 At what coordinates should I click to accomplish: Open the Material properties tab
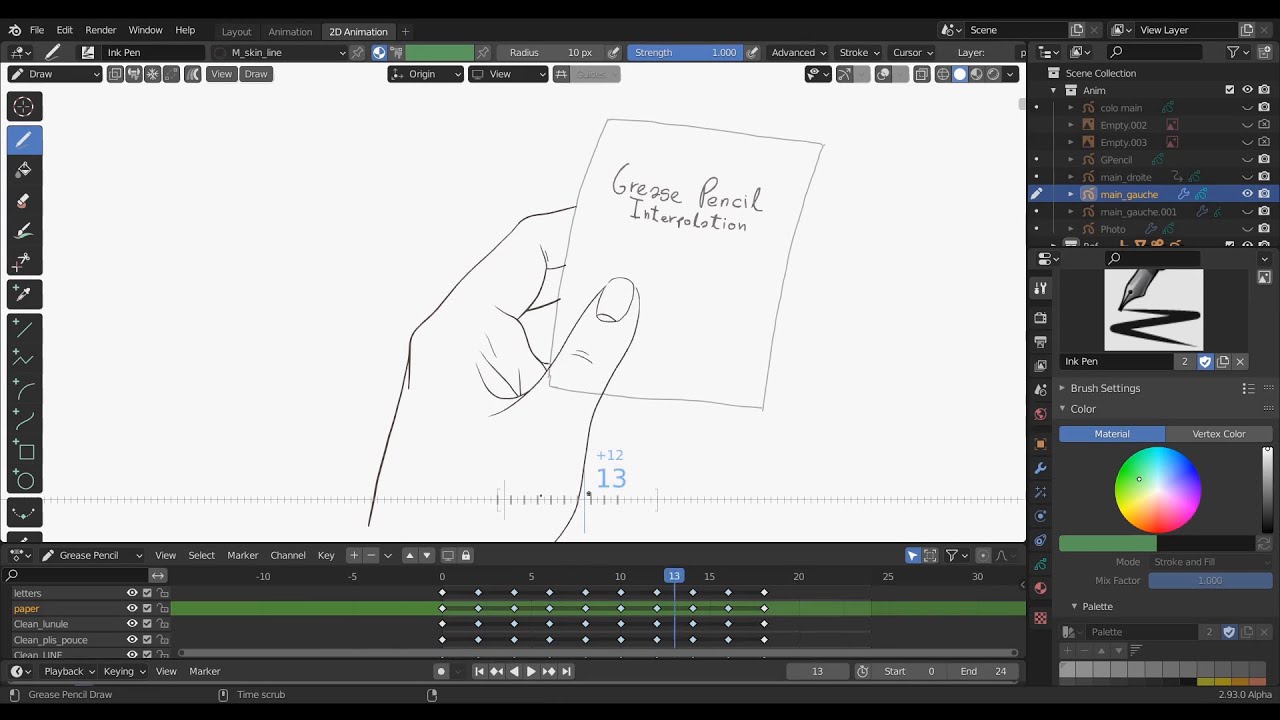pos(1041,588)
